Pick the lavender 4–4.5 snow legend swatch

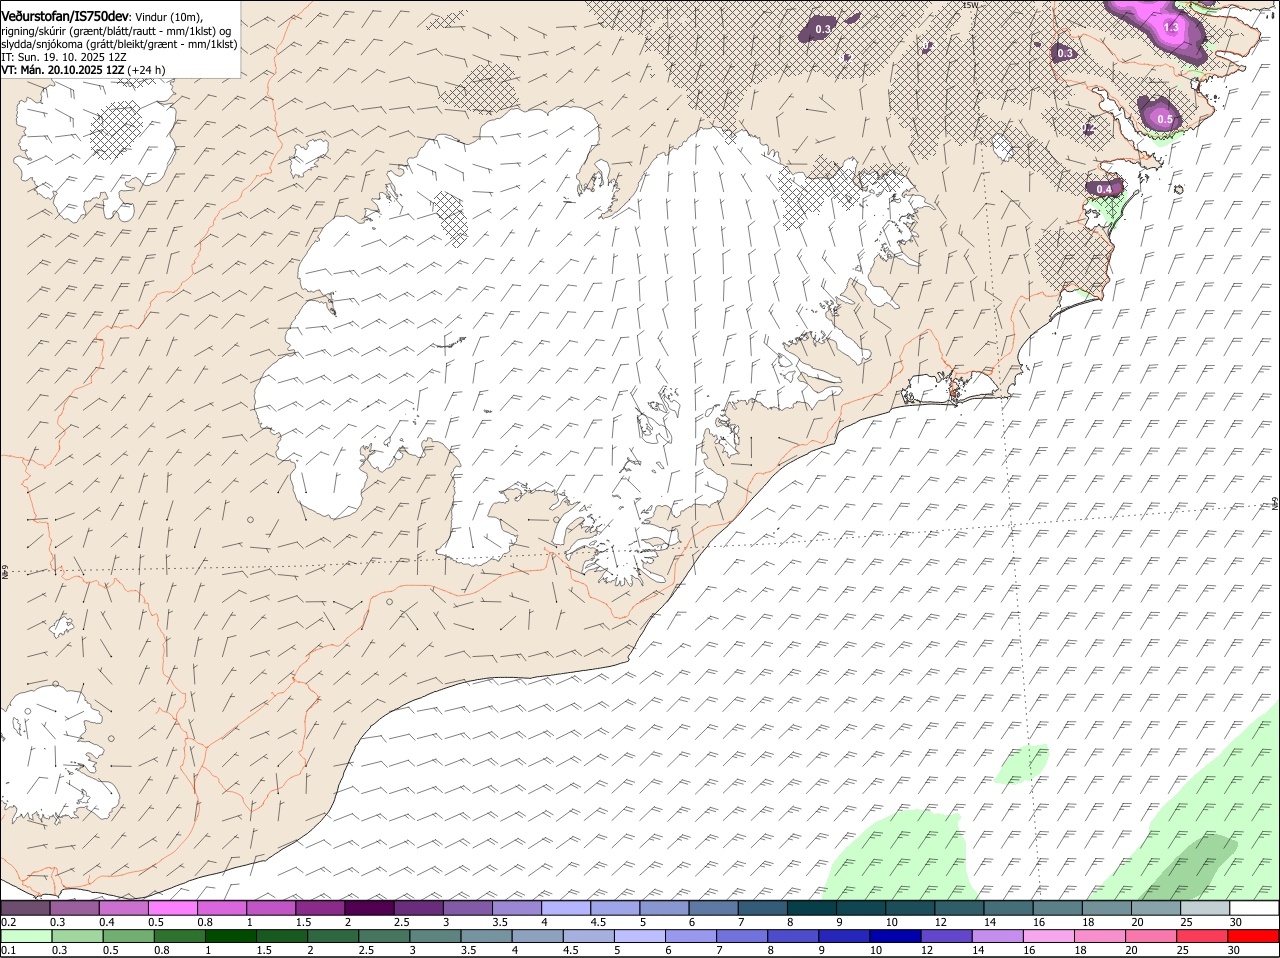(x=566, y=908)
